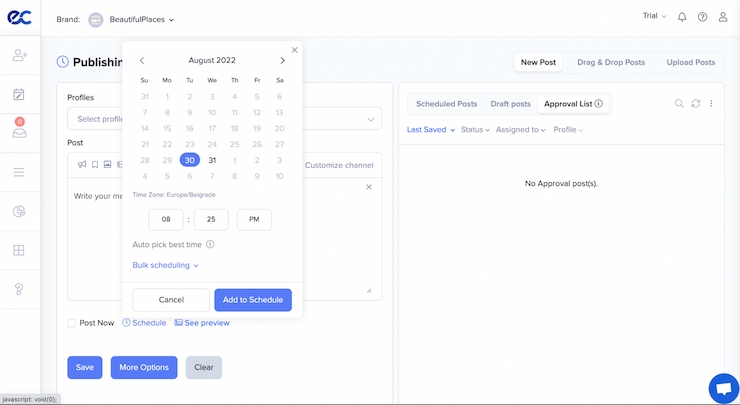Viewport: 740px width, 405px height.
Task: Open the chat support bubble
Action: point(723,388)
